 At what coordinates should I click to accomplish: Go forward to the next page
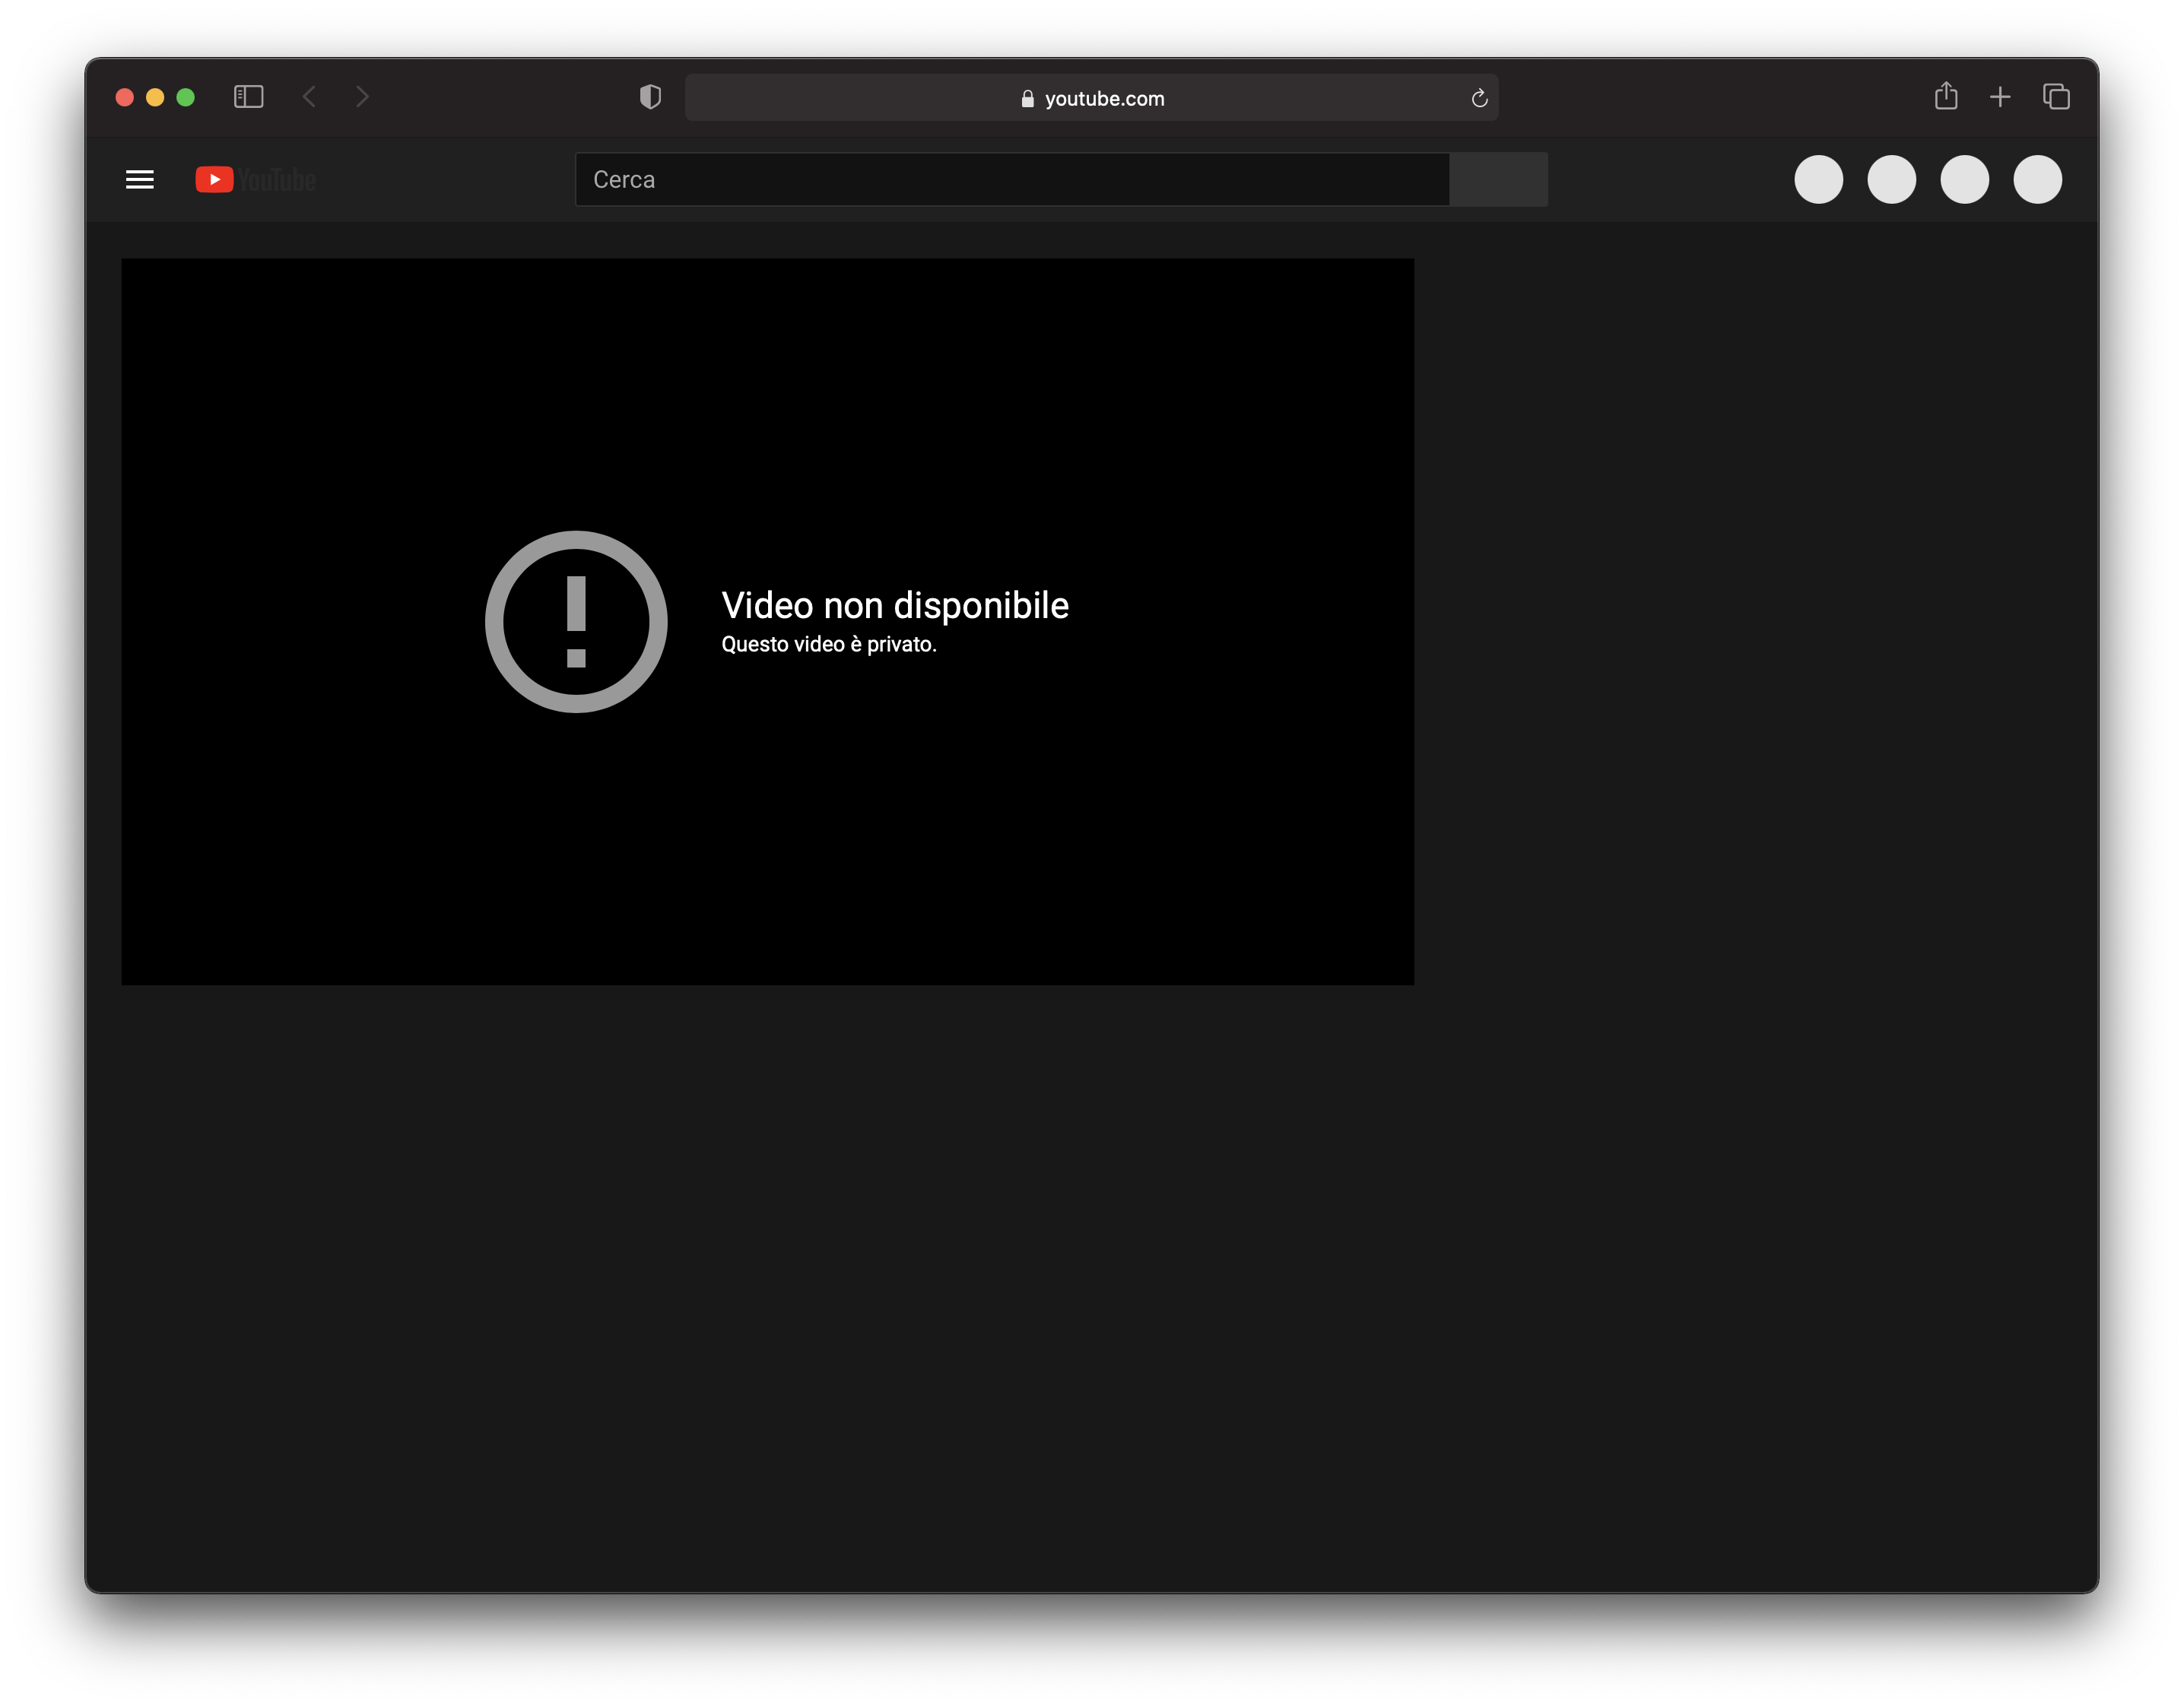(x=362, y=97)
